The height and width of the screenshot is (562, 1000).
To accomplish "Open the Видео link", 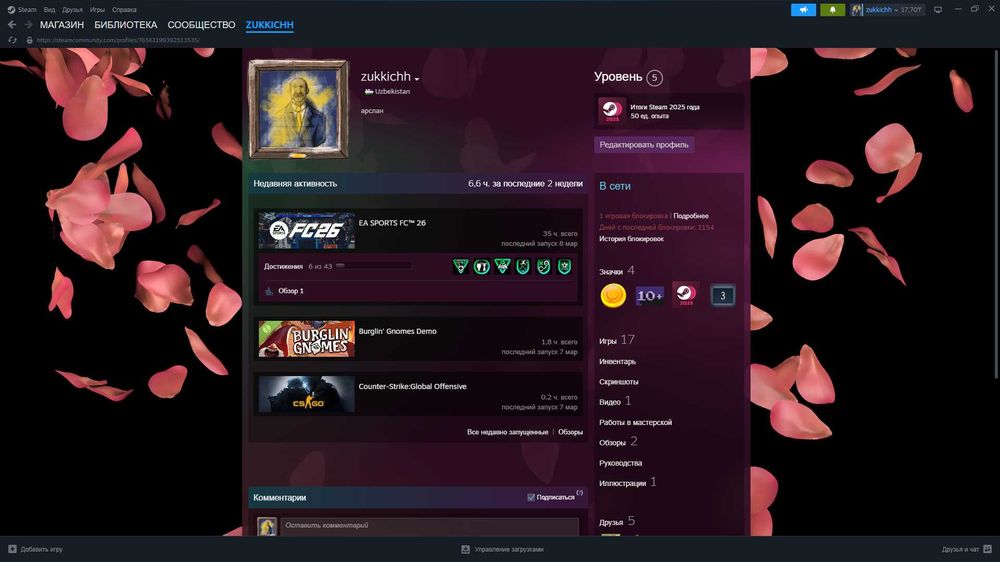I will (615, 401).
